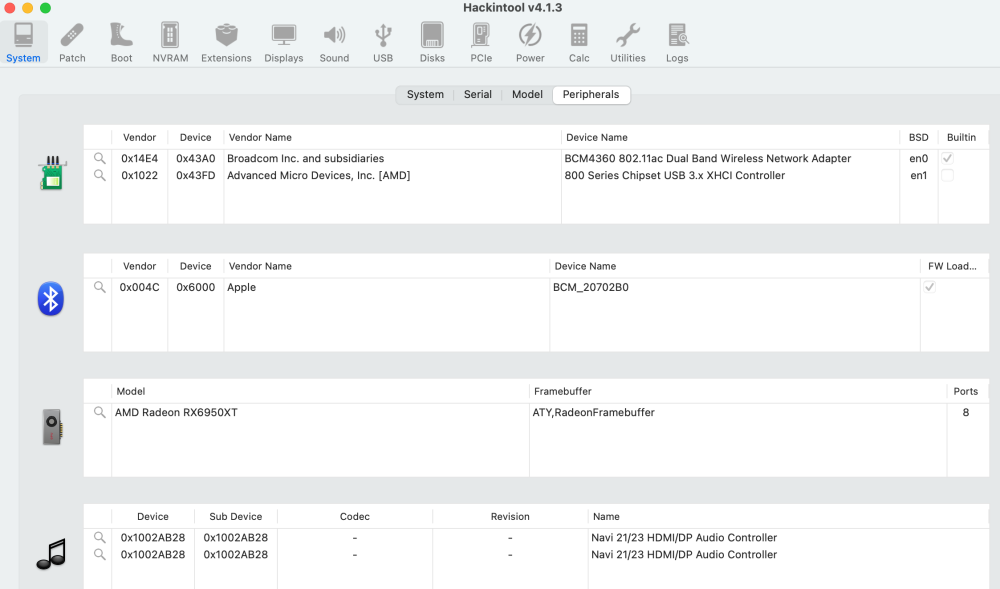Click the Framebuffer column header
The height and width of the screenshot is (589, 1000).
(x=738, y=391)
